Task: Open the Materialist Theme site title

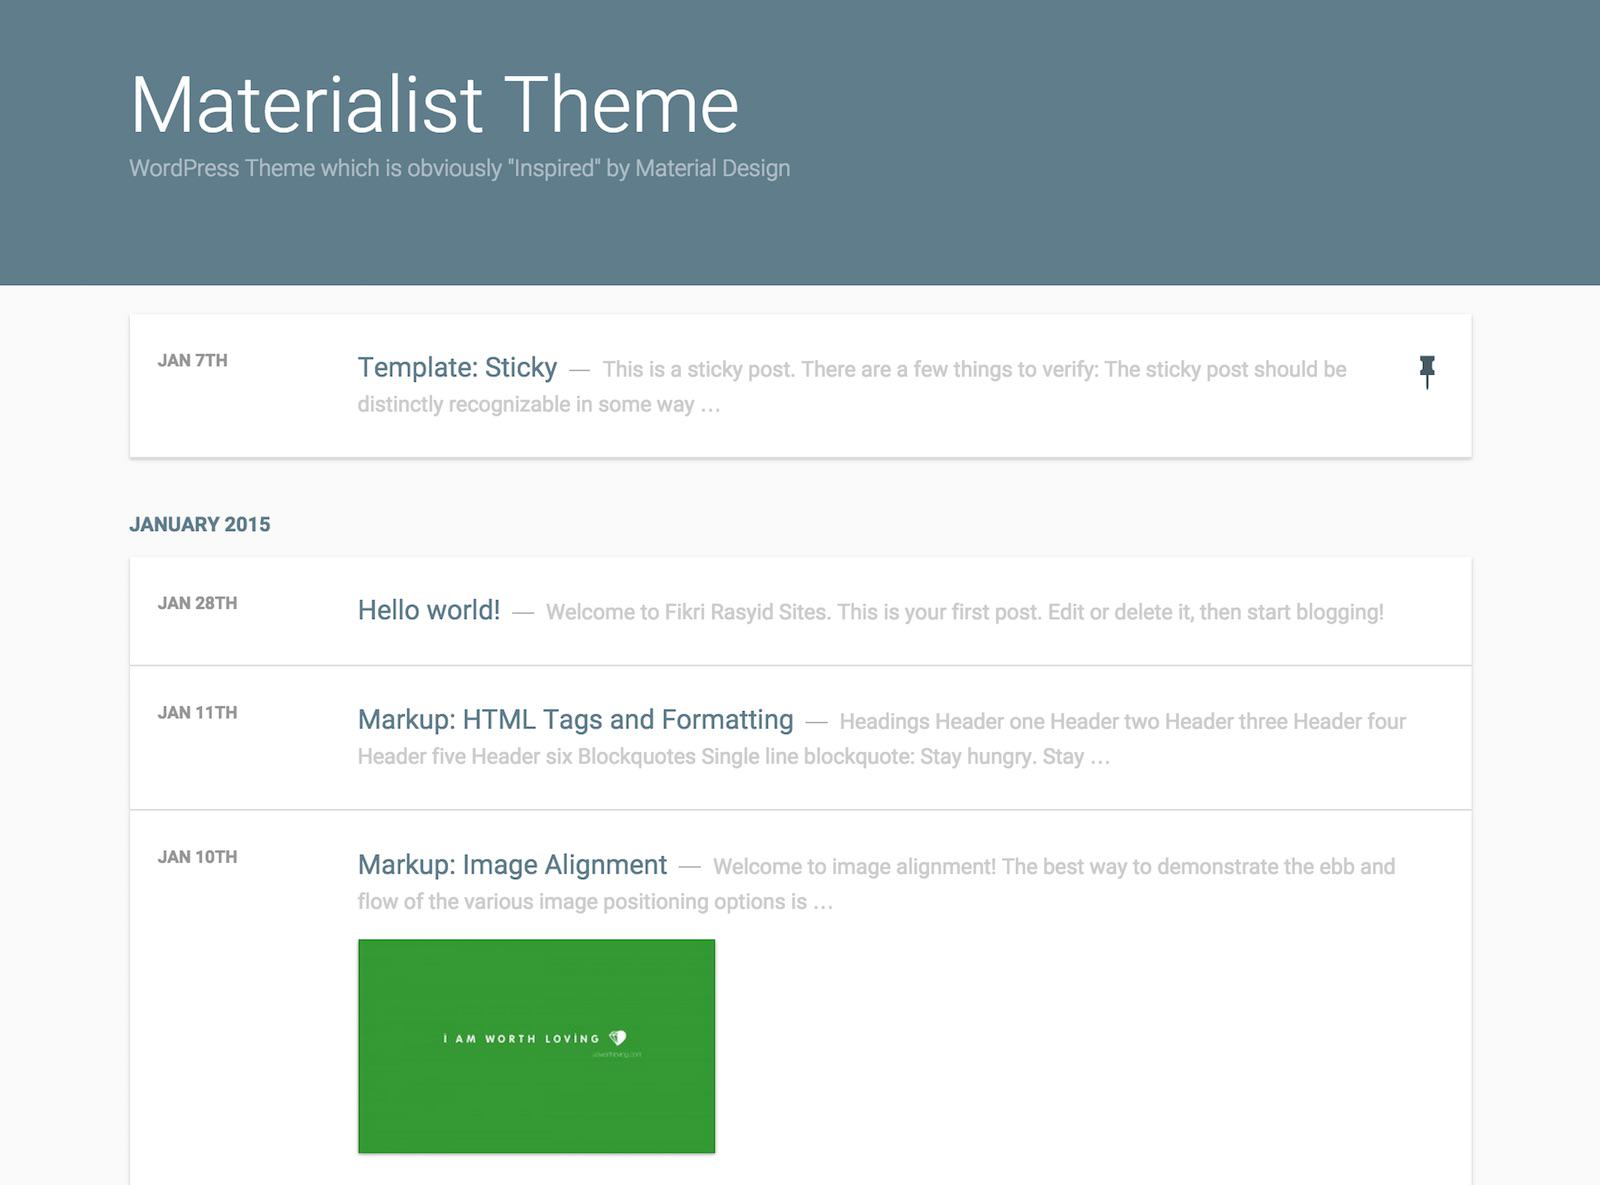Action: [x=434, y=104]
